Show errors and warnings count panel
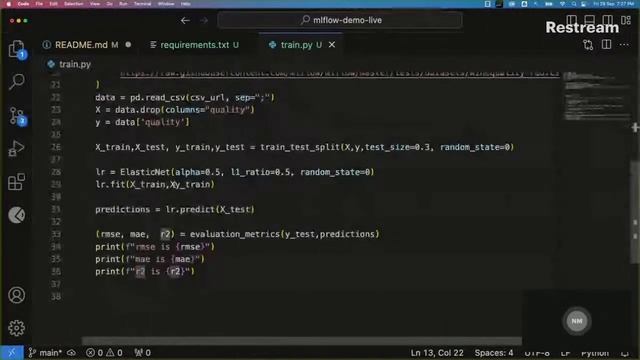Screen dimensions: 640x360 point(104,353)
